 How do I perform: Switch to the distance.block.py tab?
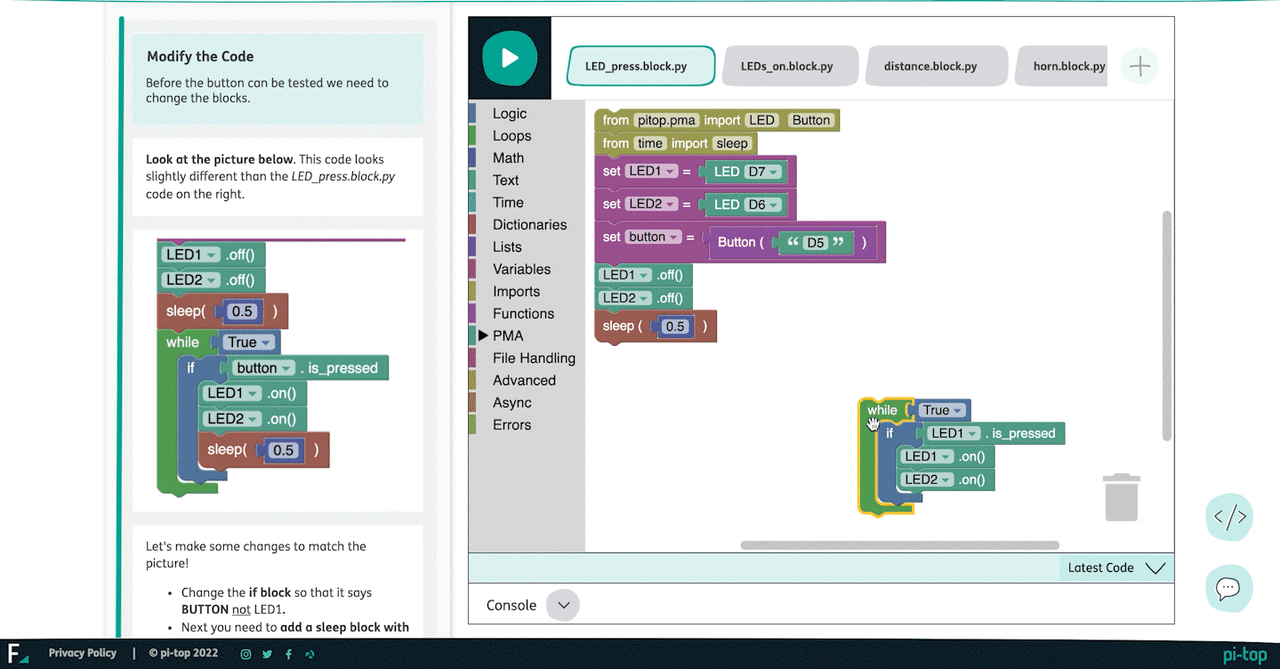click(930, 67)
